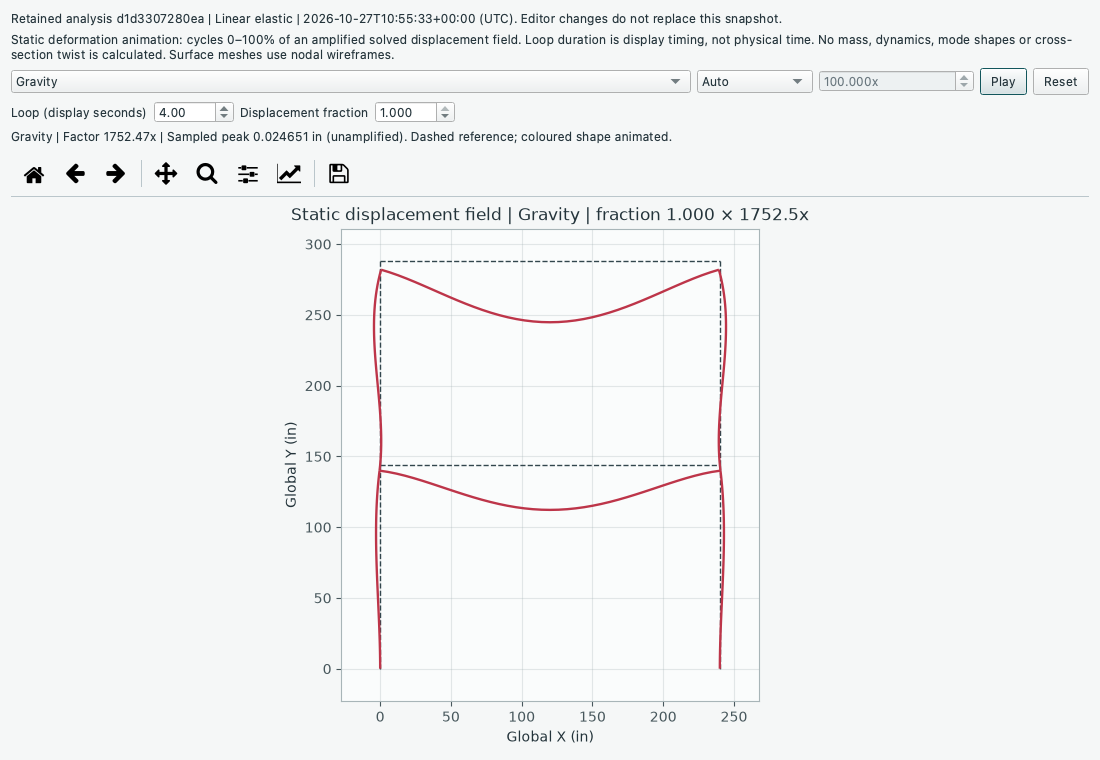
Task: Click the Displacement fraction spinner arrows
Action: pyautogui.click(x=445, y=112)
